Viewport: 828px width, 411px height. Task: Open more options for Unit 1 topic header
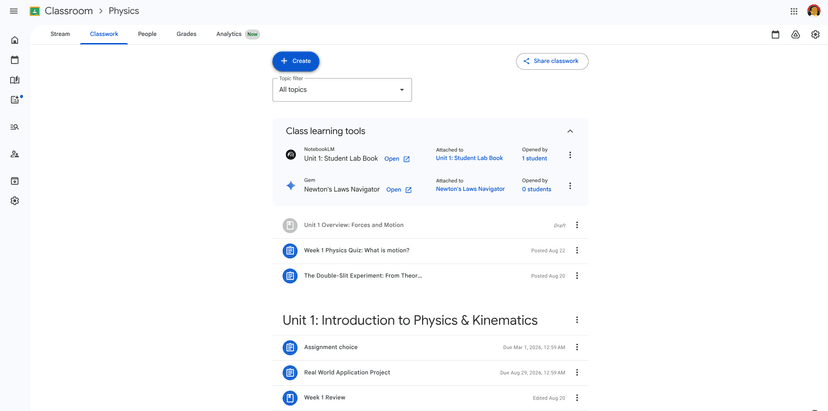(577, 320)
